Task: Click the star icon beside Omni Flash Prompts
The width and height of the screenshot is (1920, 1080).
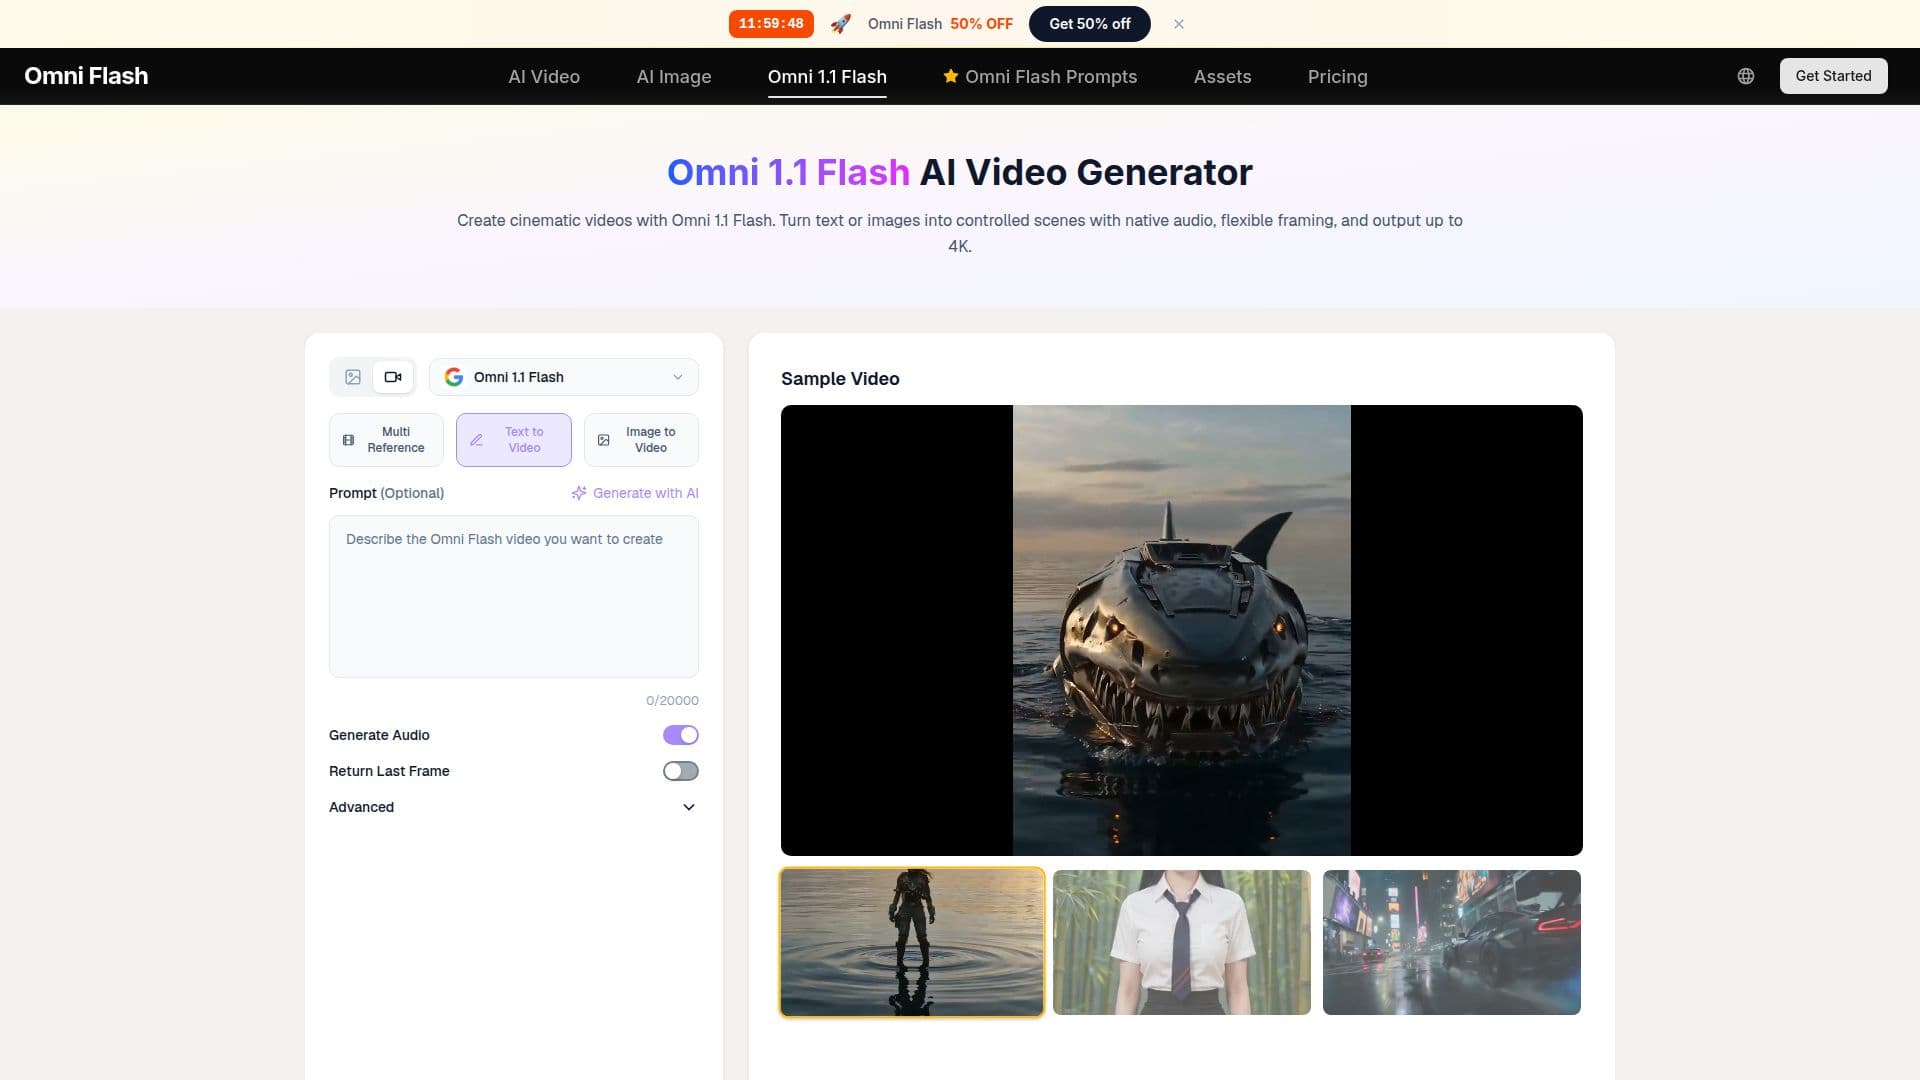Action: tap(951, 76)
